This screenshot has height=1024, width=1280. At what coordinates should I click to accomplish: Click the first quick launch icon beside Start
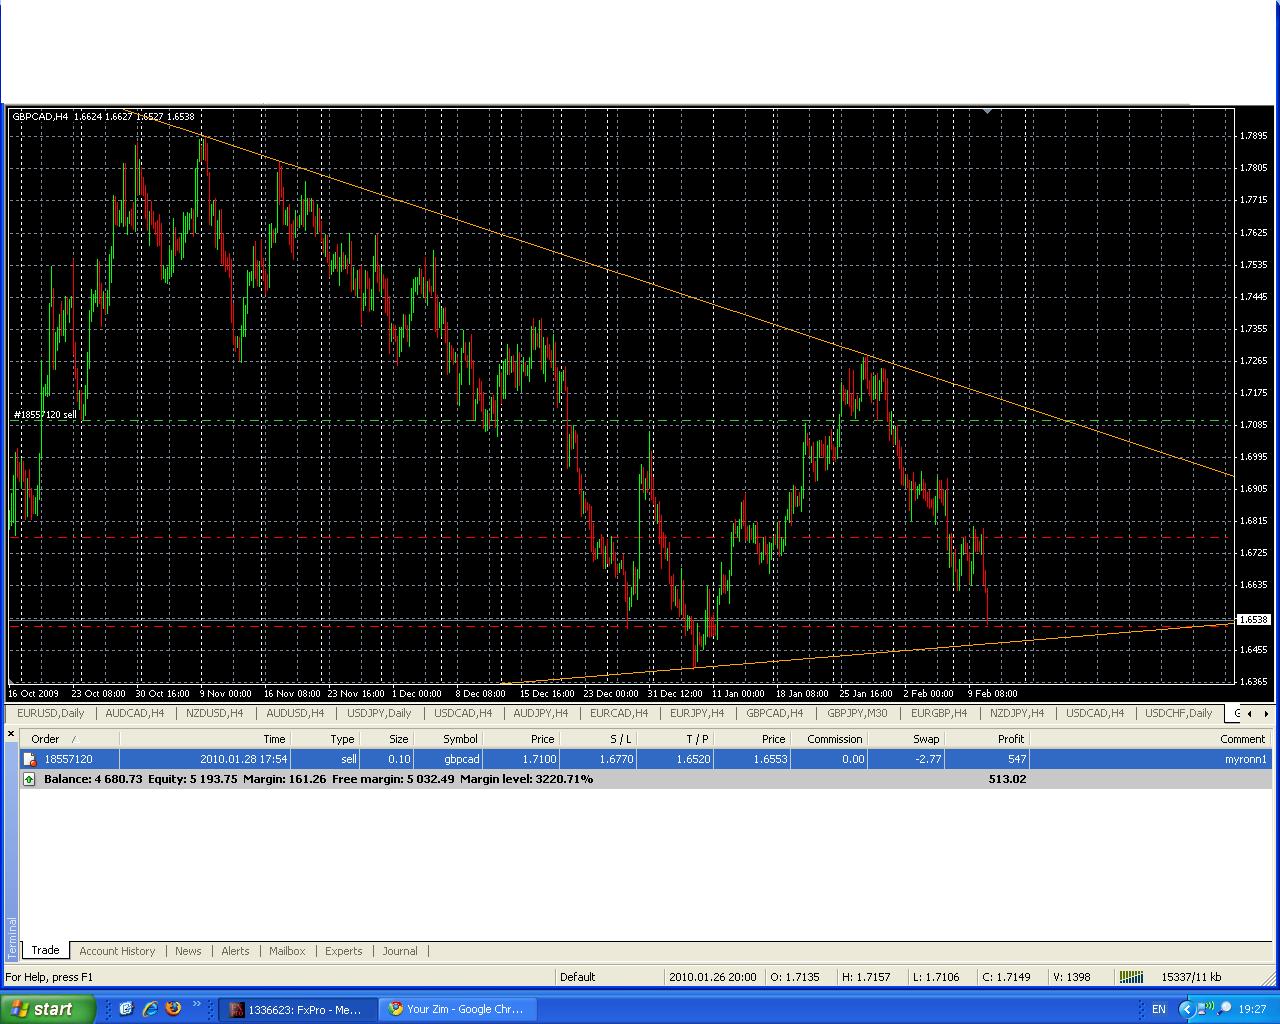point(126,1009)
